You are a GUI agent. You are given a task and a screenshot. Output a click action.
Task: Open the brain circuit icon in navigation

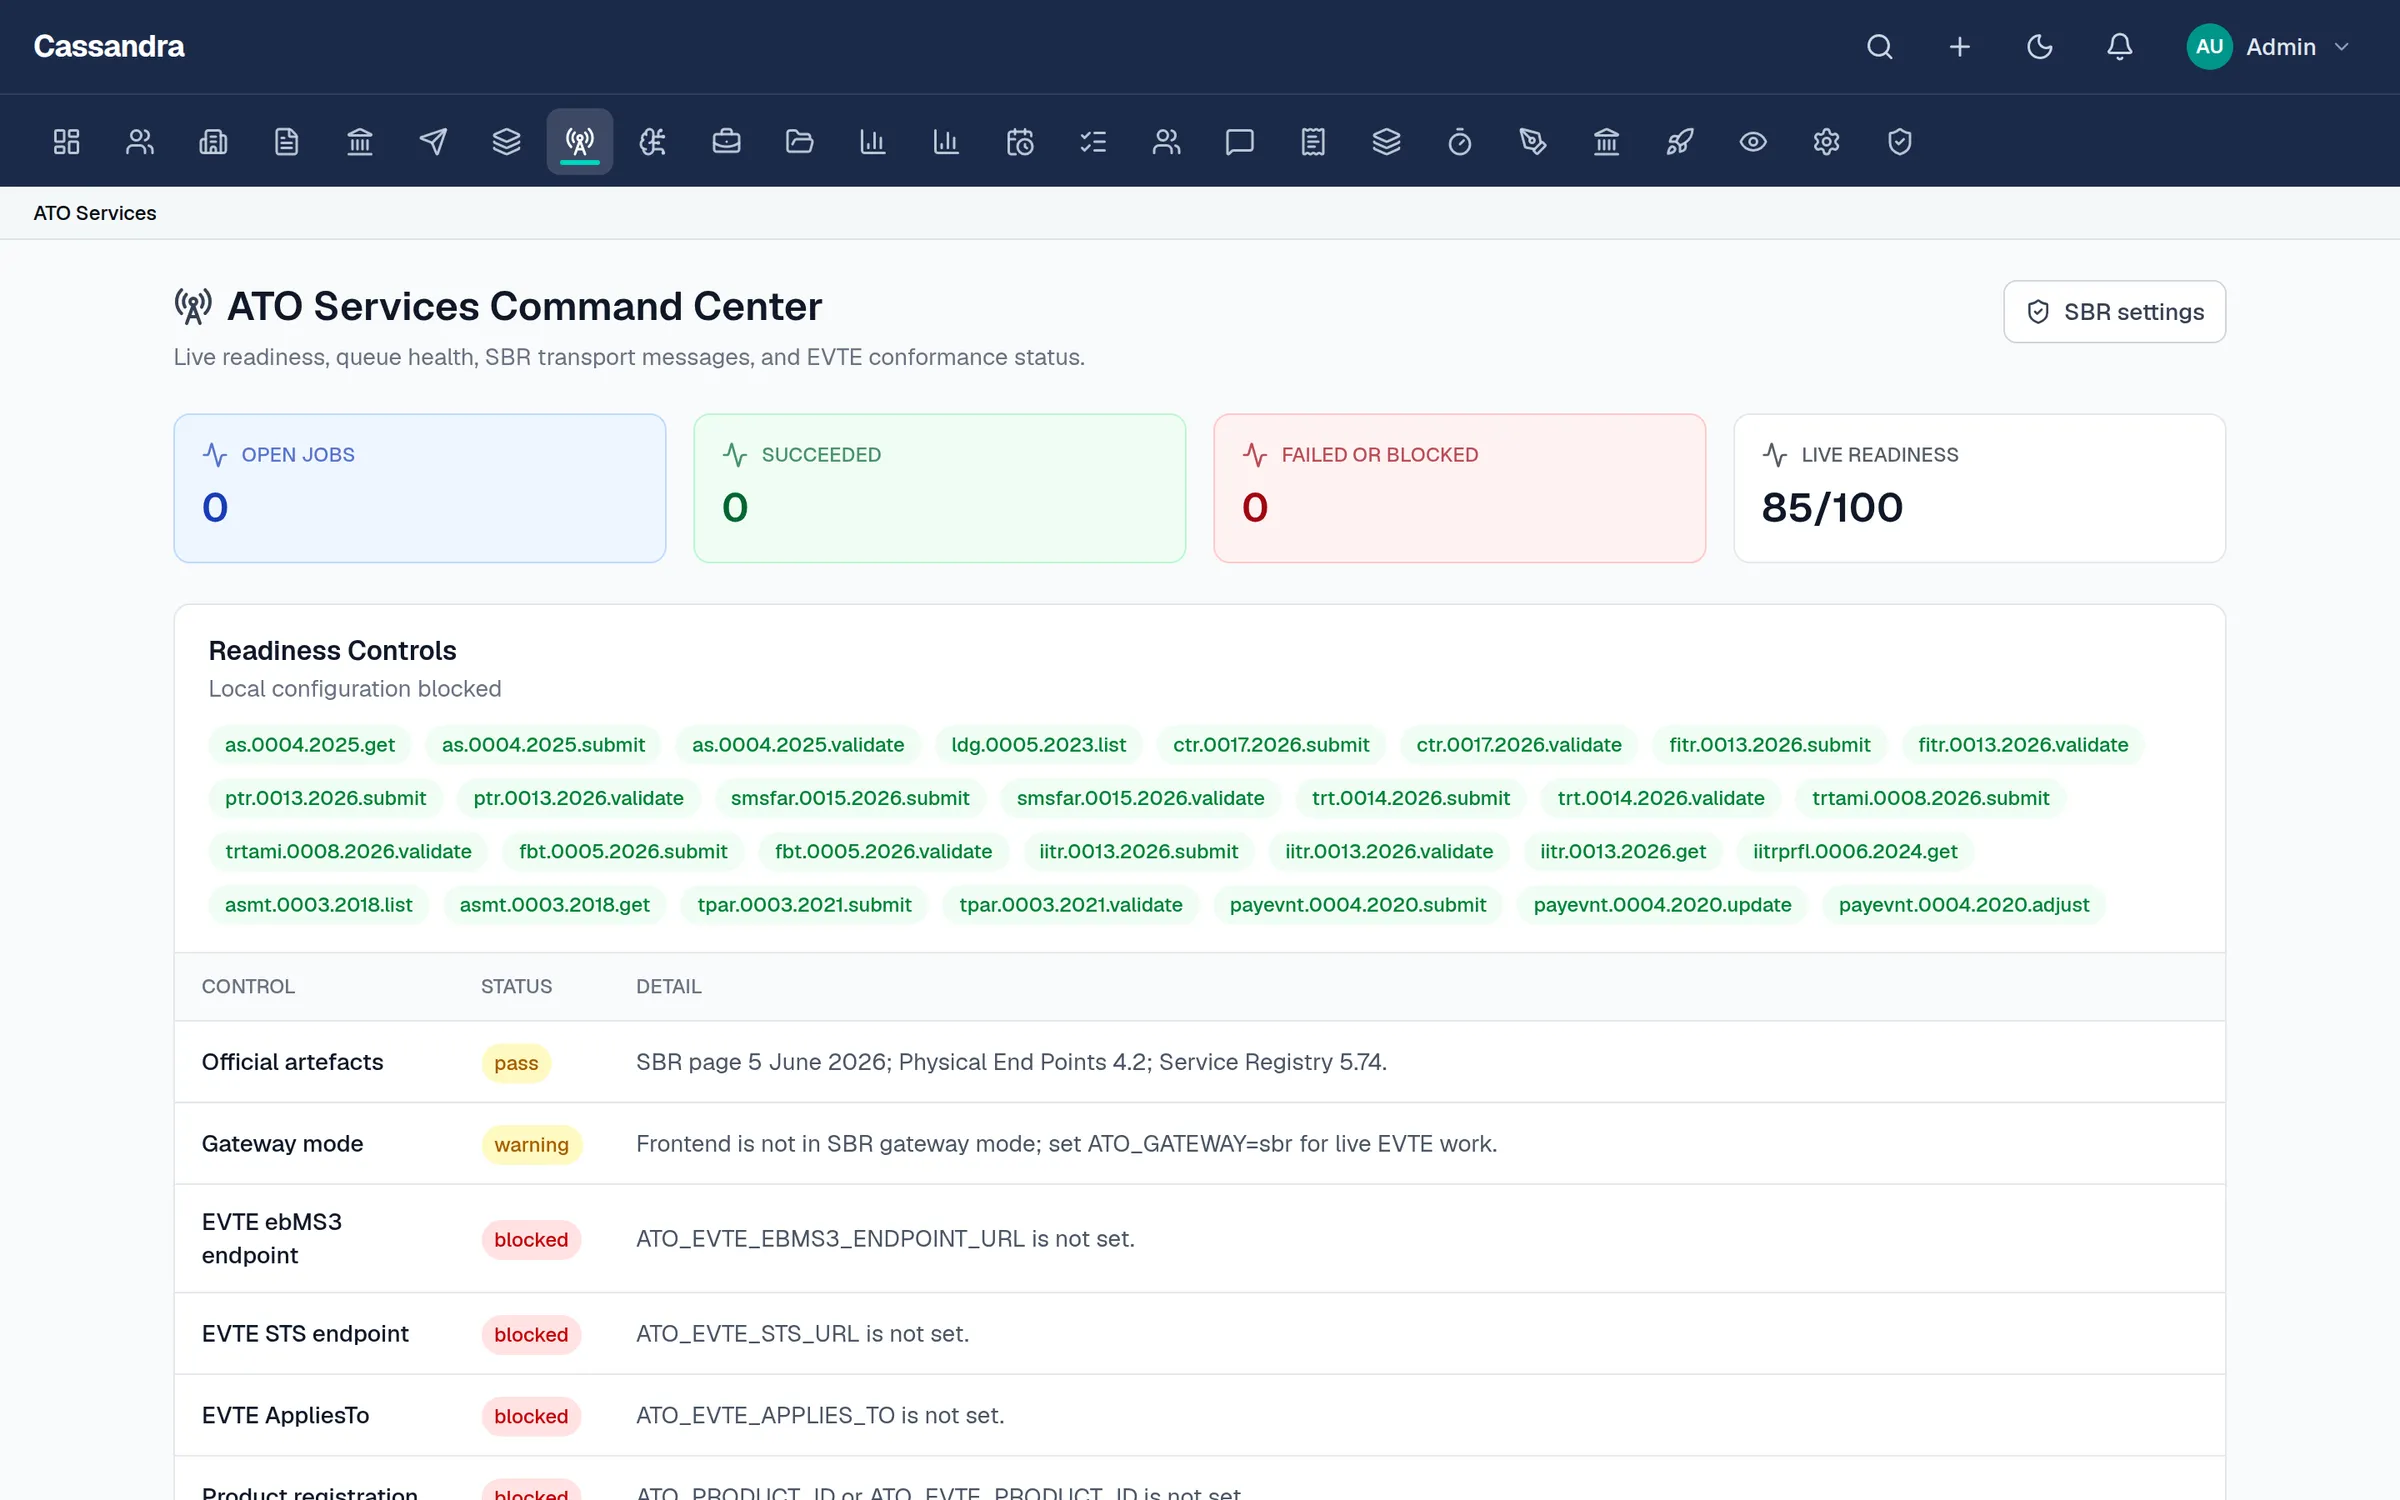click(x=653, y=142)
